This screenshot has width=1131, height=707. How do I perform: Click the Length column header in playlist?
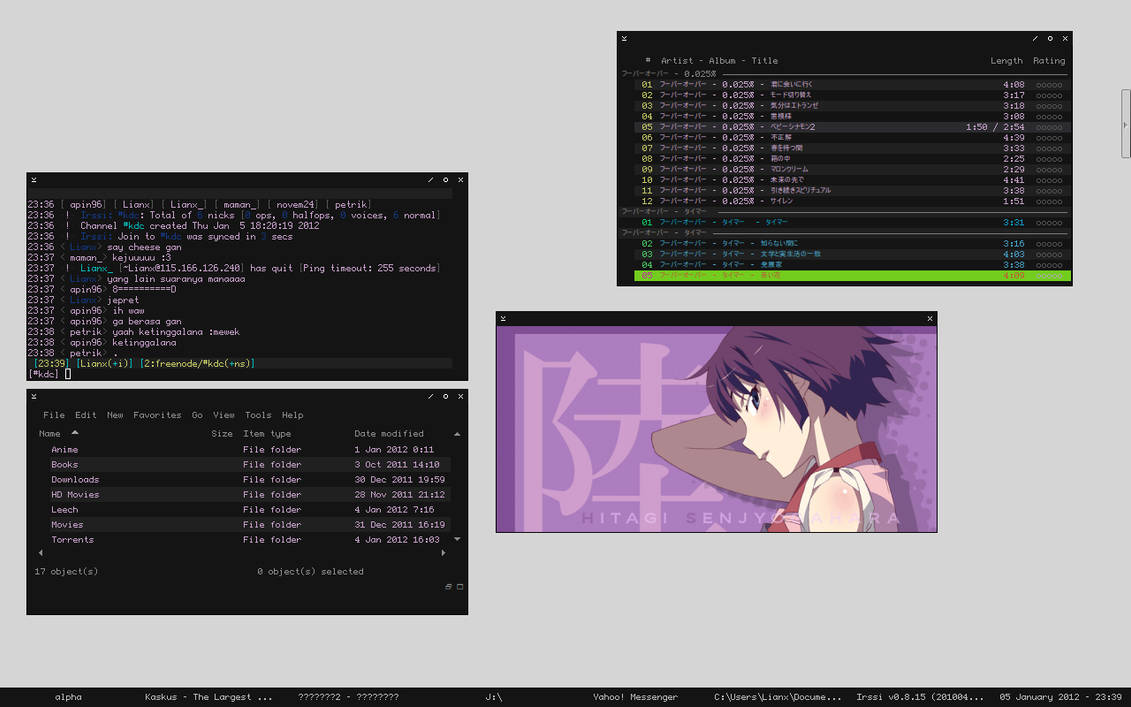[1006, 61]
